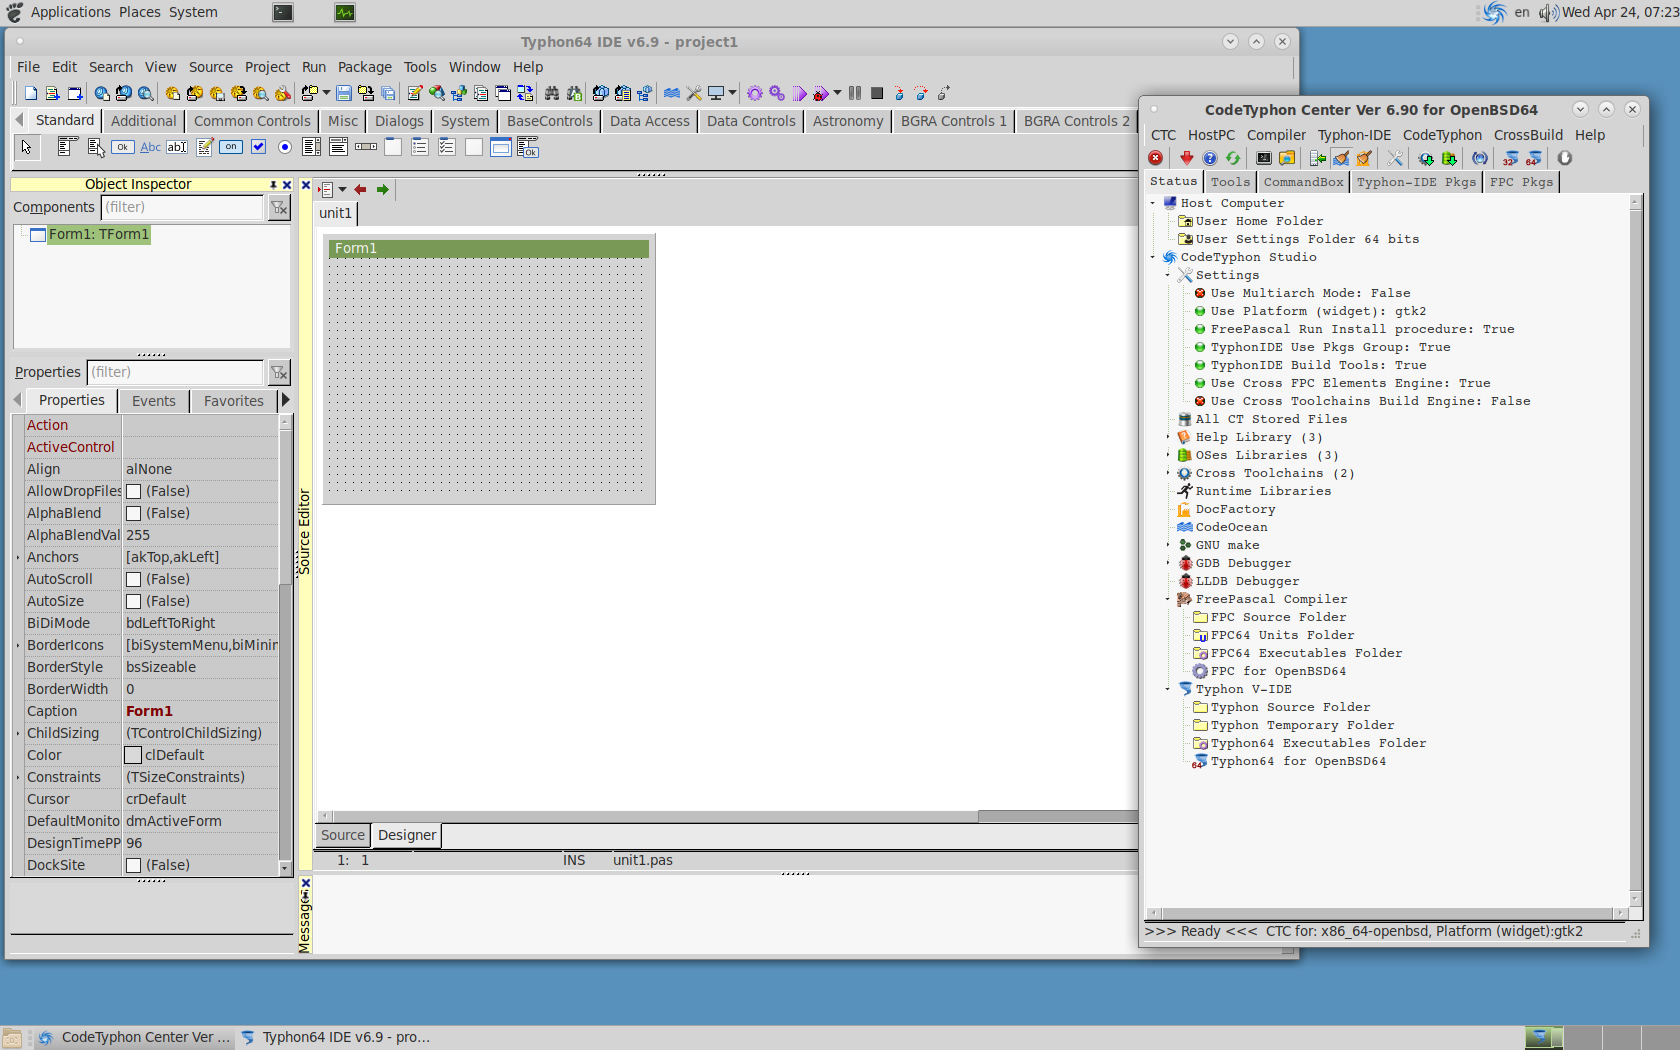Image resolution: width=1680 pixels, height=1050 pixels.
Task: Toggle the AllowDropFiles checkbox
Action: click(x=133, y=491)
